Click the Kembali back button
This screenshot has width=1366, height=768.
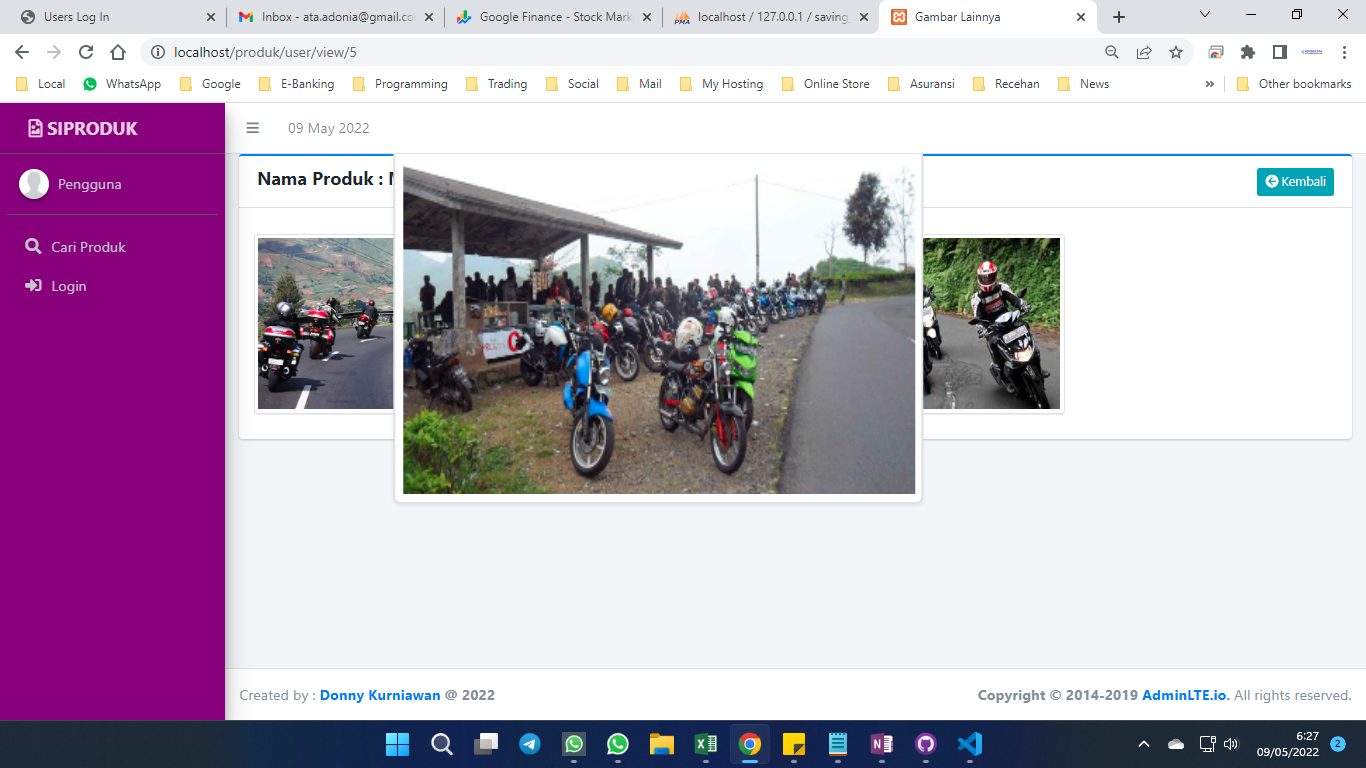pyautogui.click(x=1295, y=182)
